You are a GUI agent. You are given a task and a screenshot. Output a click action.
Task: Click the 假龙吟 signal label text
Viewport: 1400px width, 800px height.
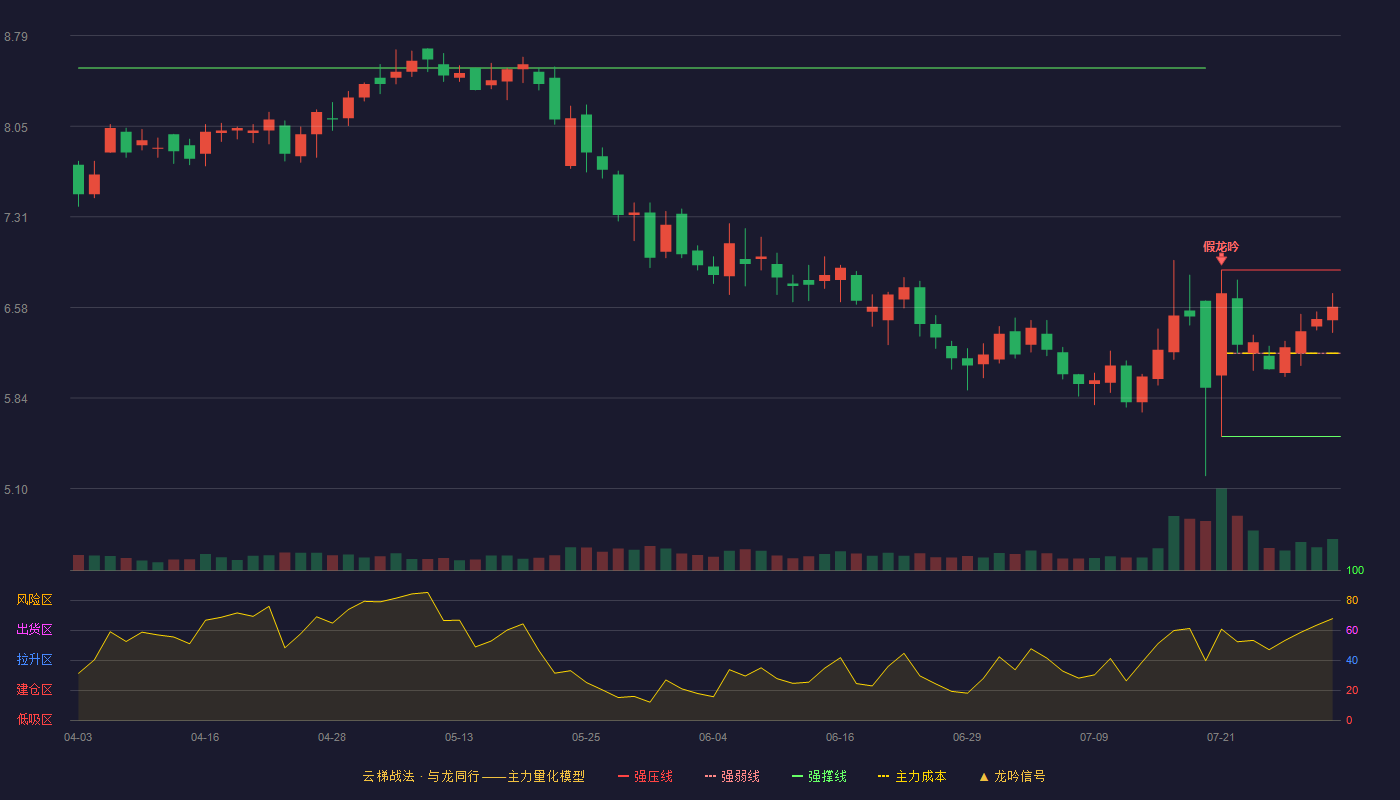(1221, 246)
